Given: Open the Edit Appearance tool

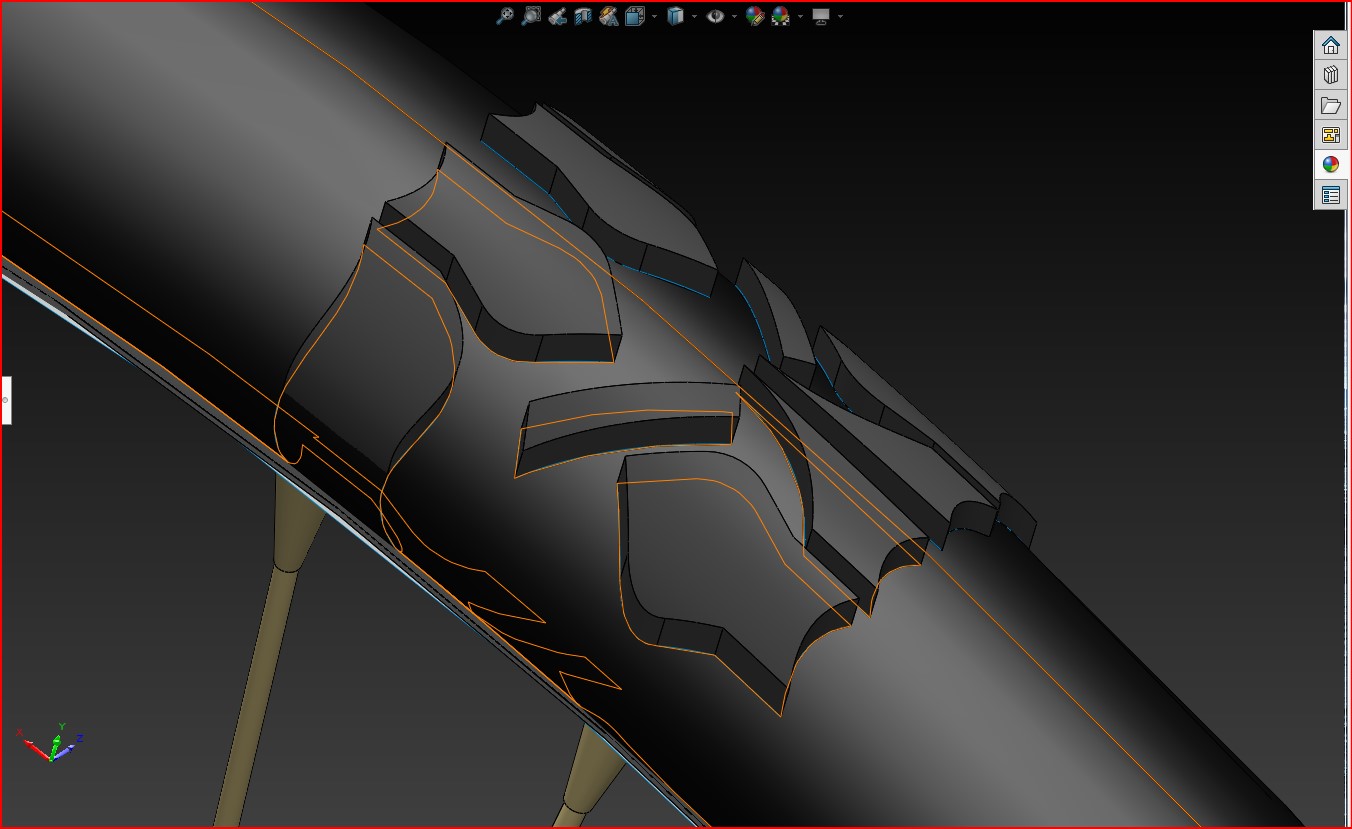Looking at the screenshot, I should 755,16.
